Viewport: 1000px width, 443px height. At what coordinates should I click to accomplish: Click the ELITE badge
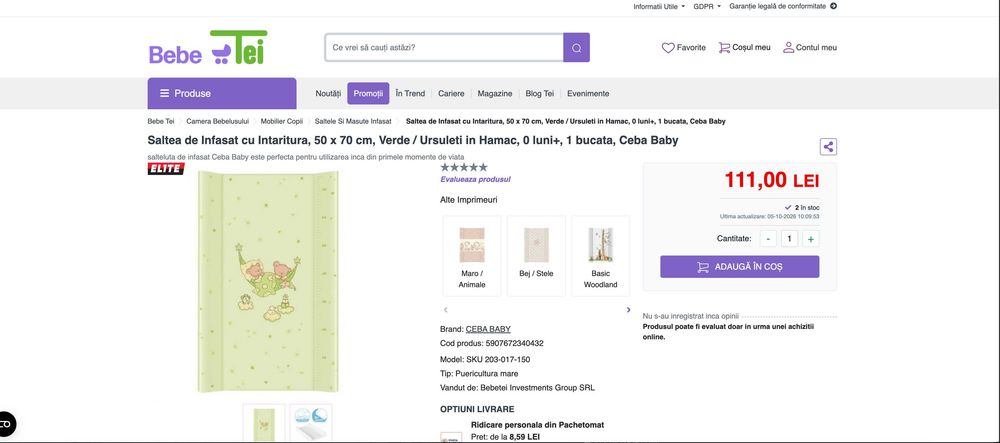point(166,168)
